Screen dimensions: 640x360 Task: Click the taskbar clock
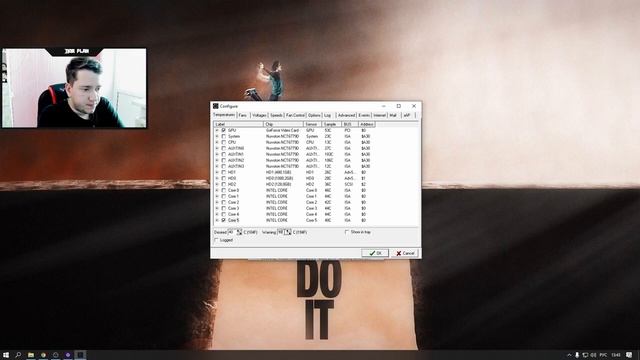[x=616, y=355]
